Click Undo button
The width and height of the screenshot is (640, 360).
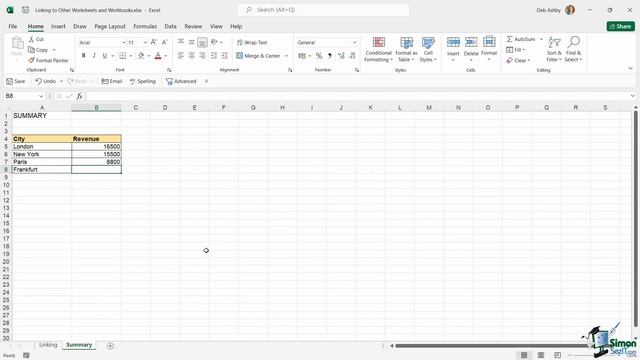pos(45,81)
